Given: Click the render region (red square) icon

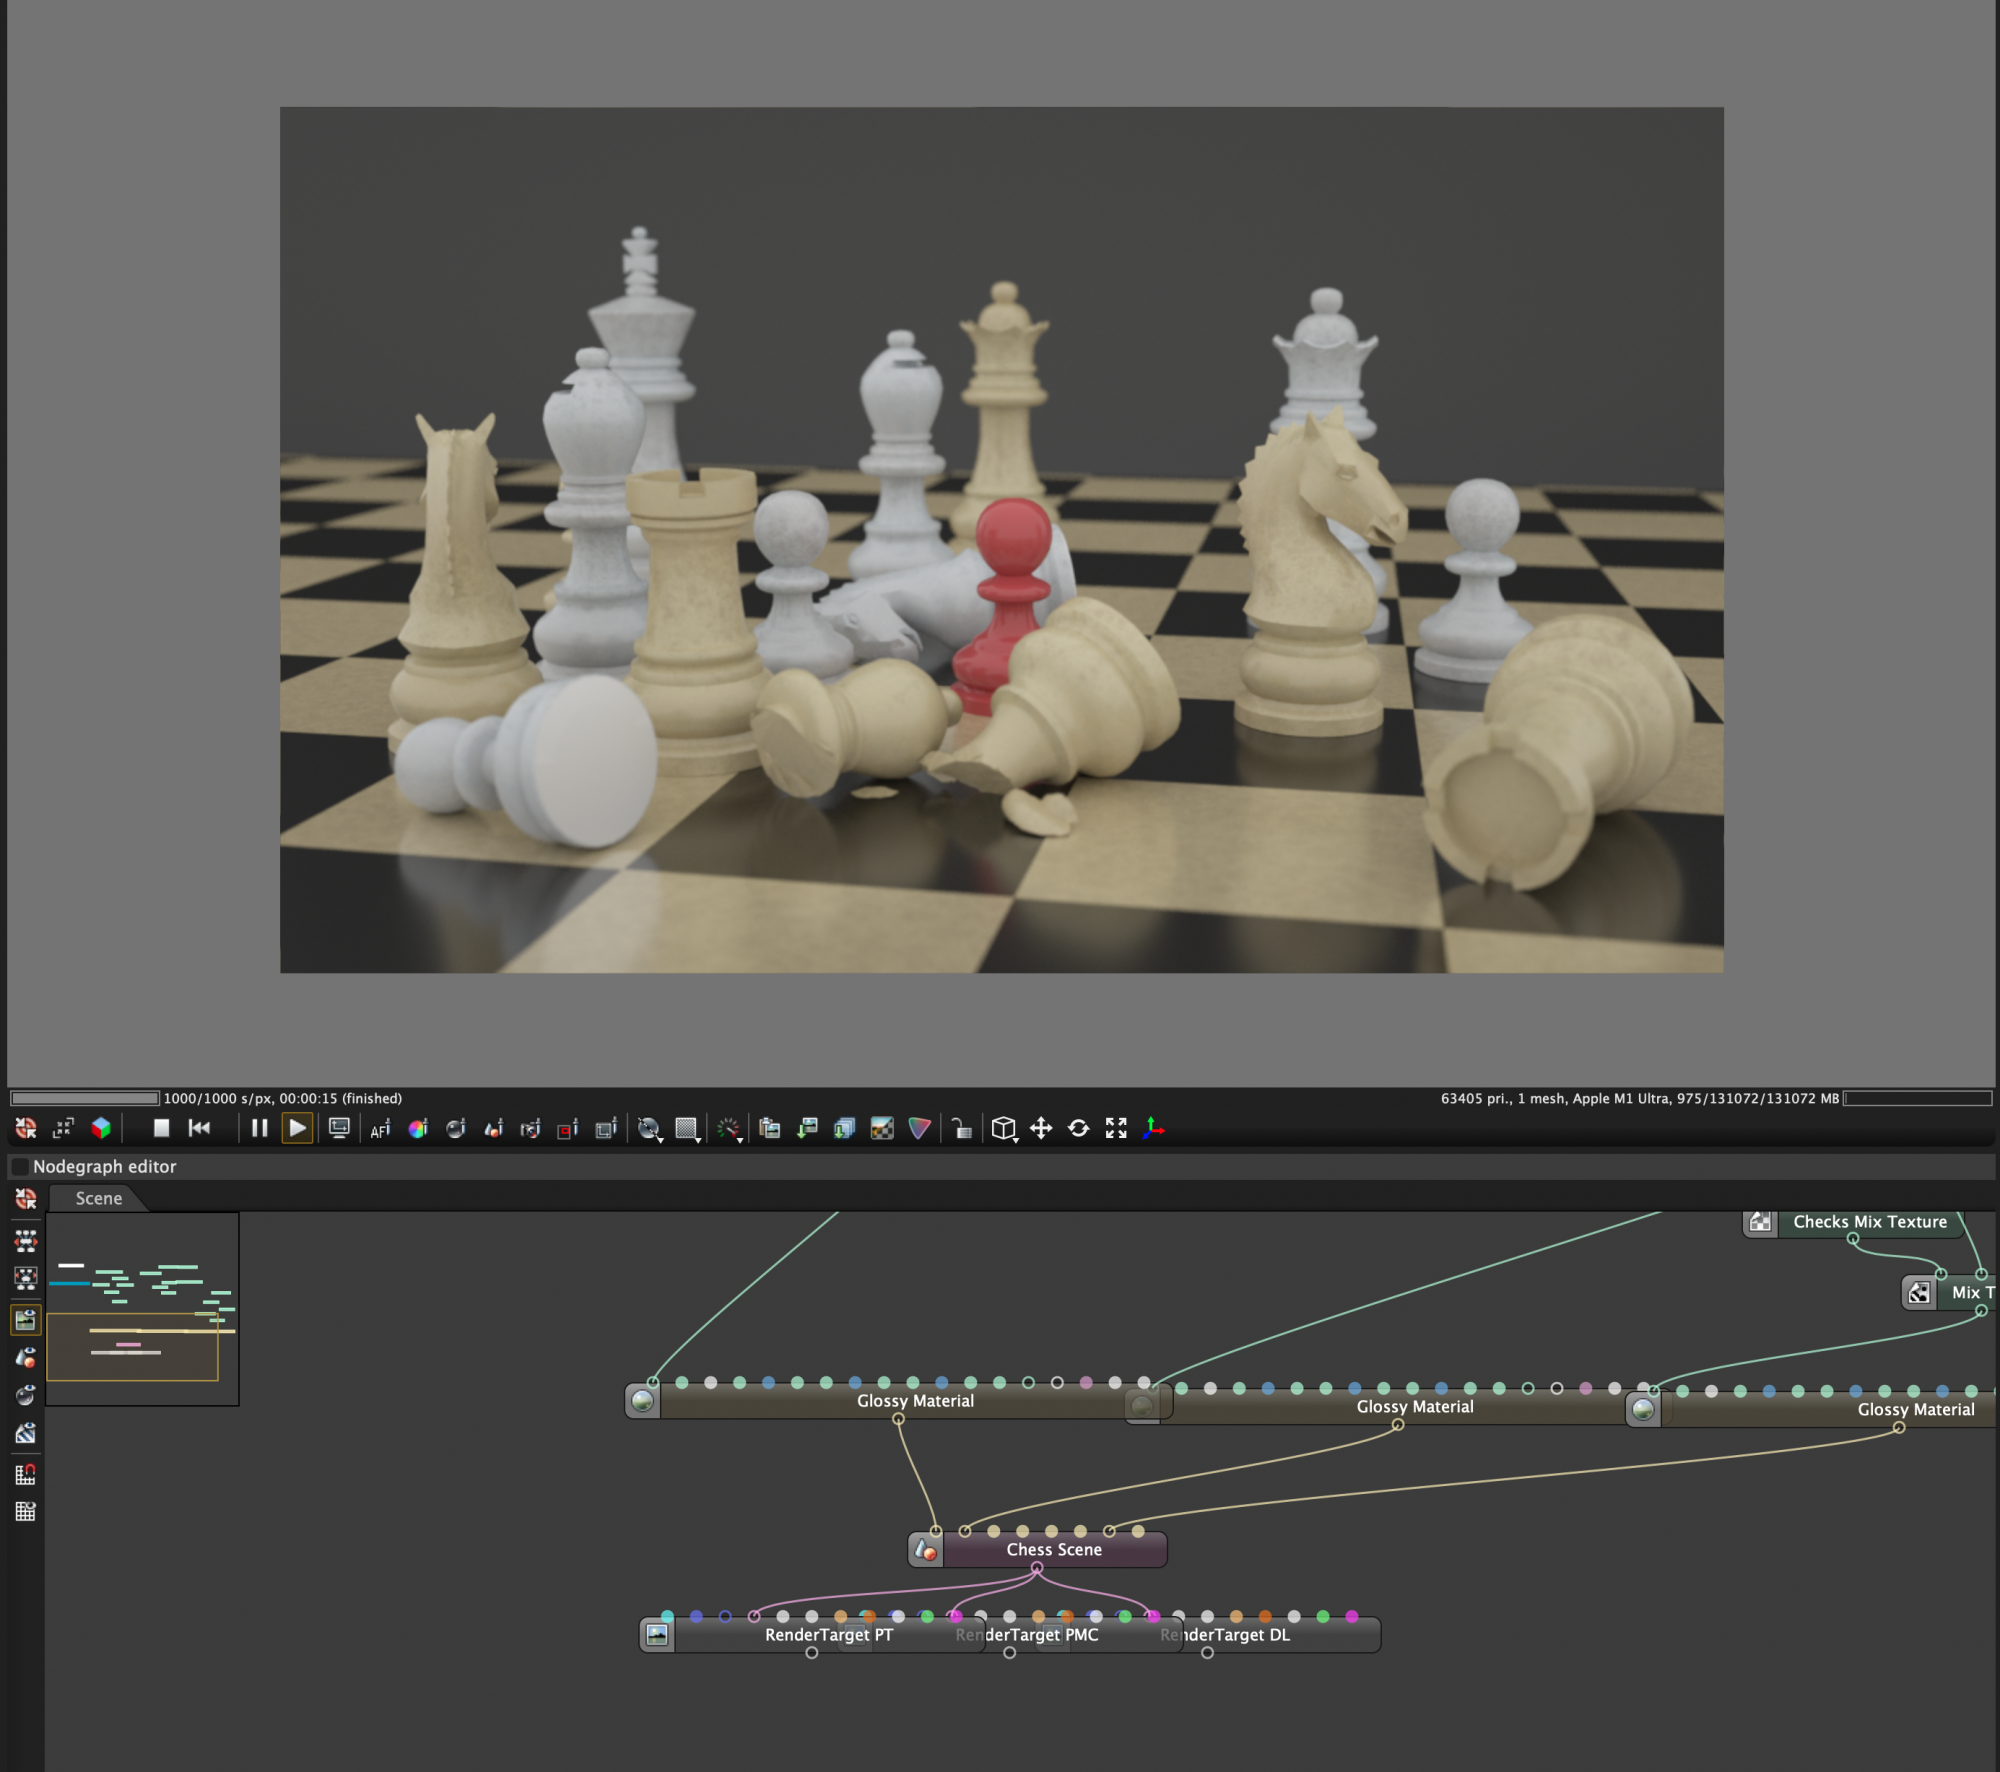Looking at the screenshot, I should pos(568,1129).
